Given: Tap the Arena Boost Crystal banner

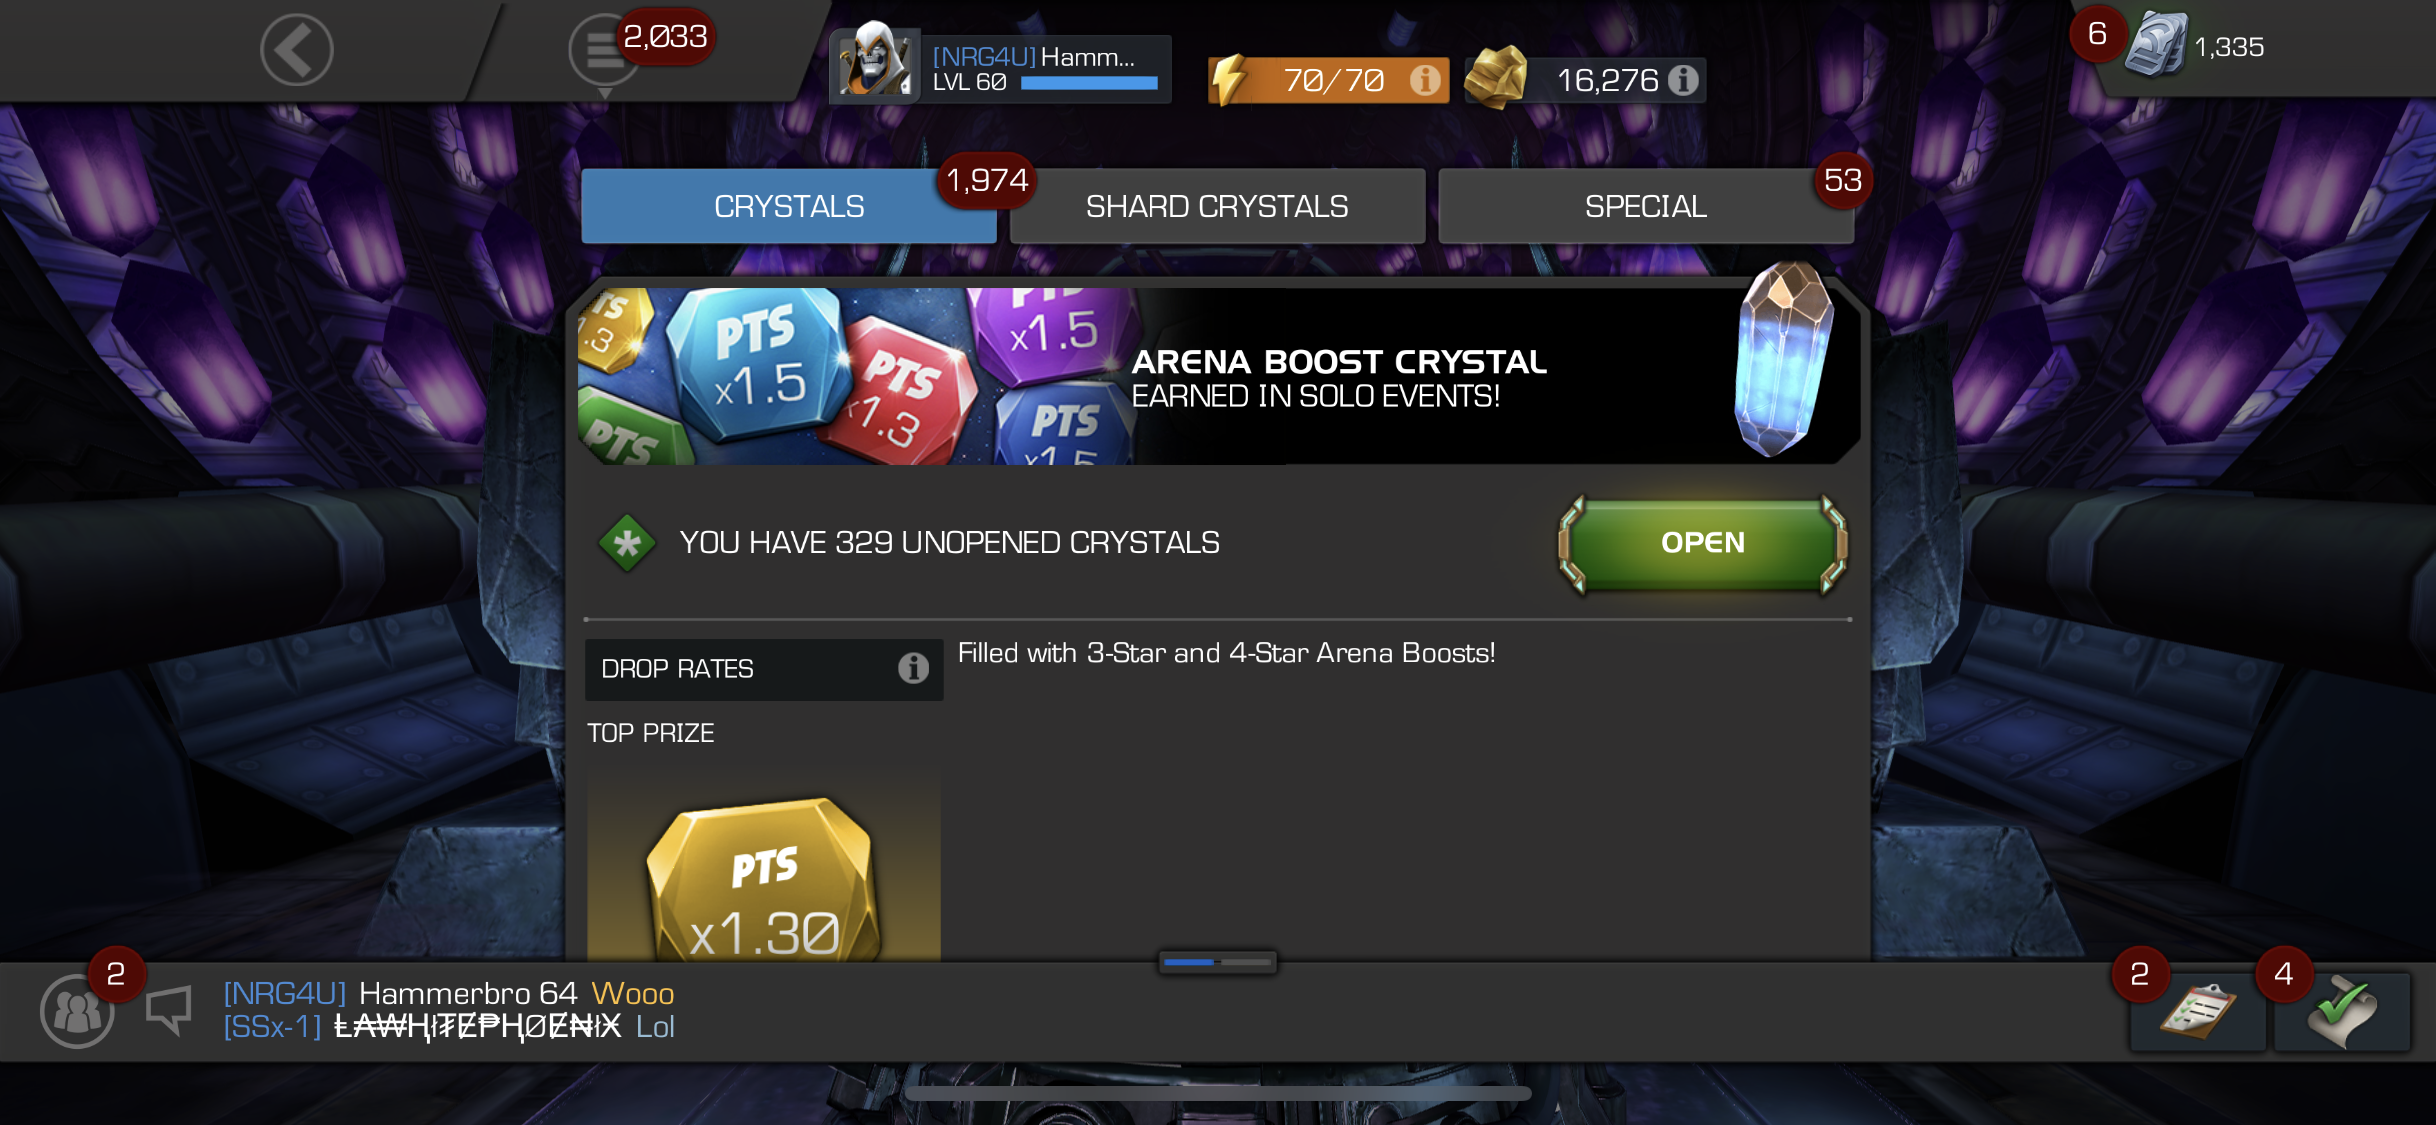Looking at the screenshot, I should [1218, 374].
